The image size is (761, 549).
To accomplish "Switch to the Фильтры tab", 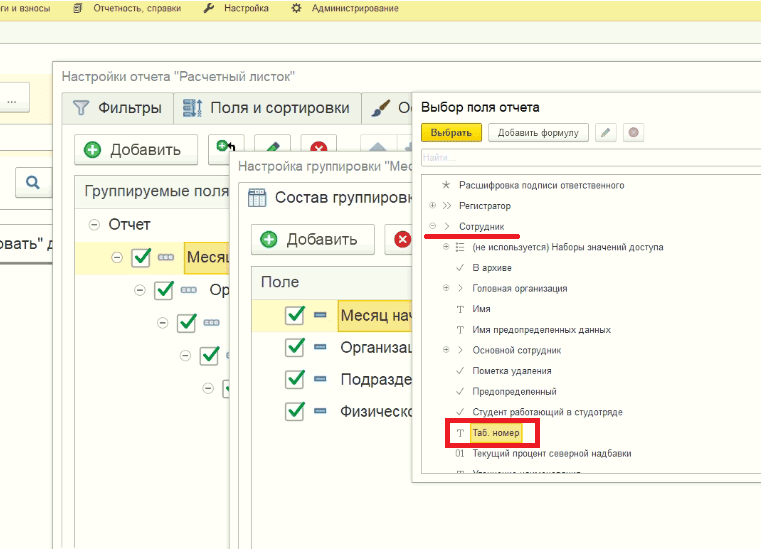I will (x=117, y=108).
